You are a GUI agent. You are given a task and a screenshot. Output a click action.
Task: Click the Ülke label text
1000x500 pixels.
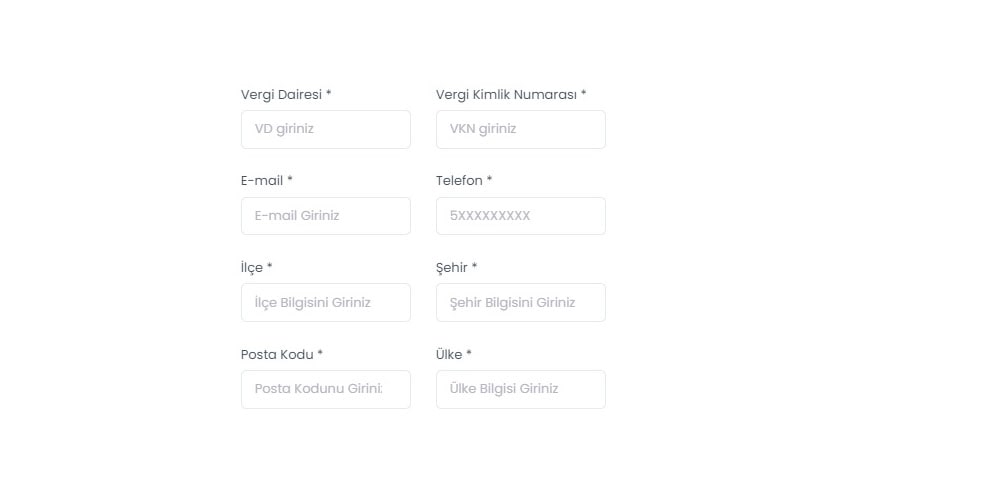tap(450, 354)
